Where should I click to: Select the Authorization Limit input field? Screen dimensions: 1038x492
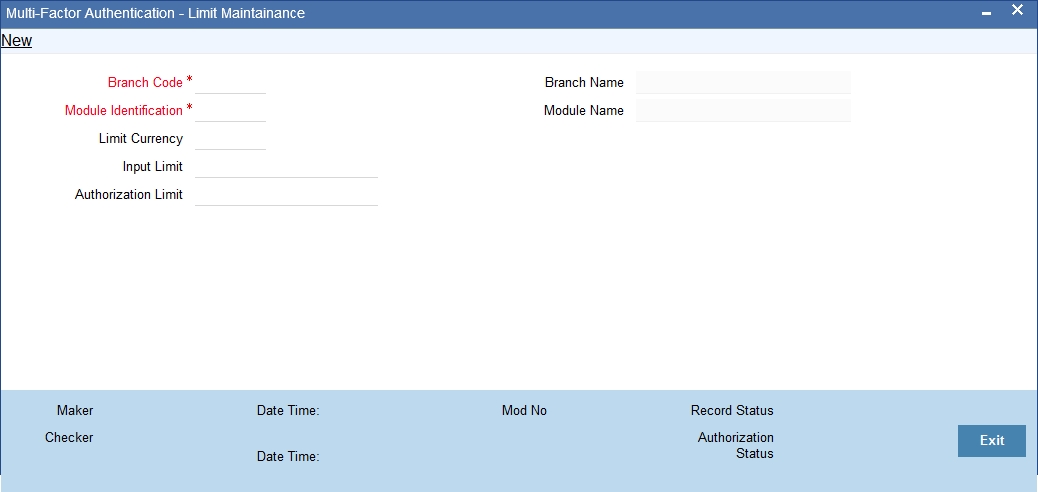[286, 194]
